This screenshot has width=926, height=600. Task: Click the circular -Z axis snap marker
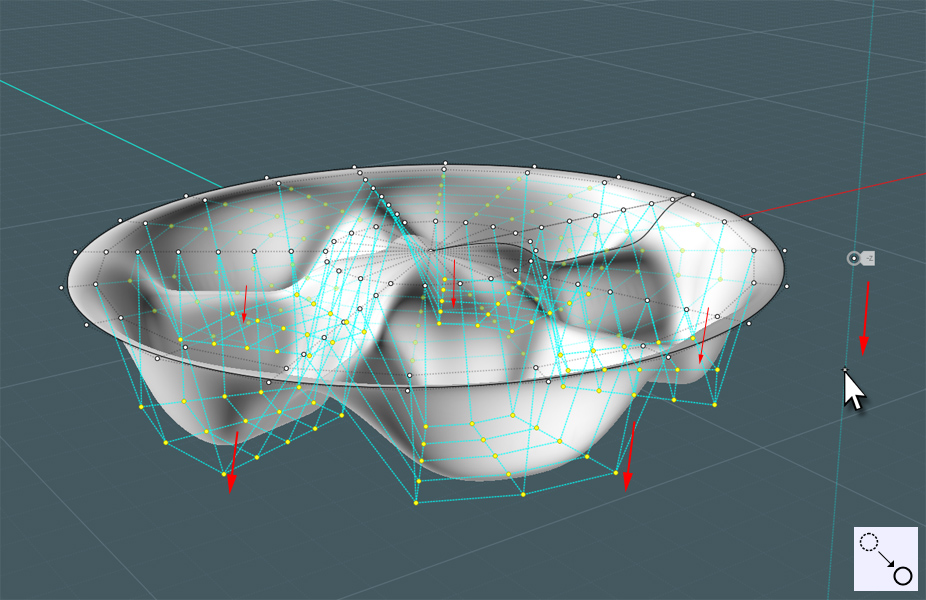click(x=853, y=258)
